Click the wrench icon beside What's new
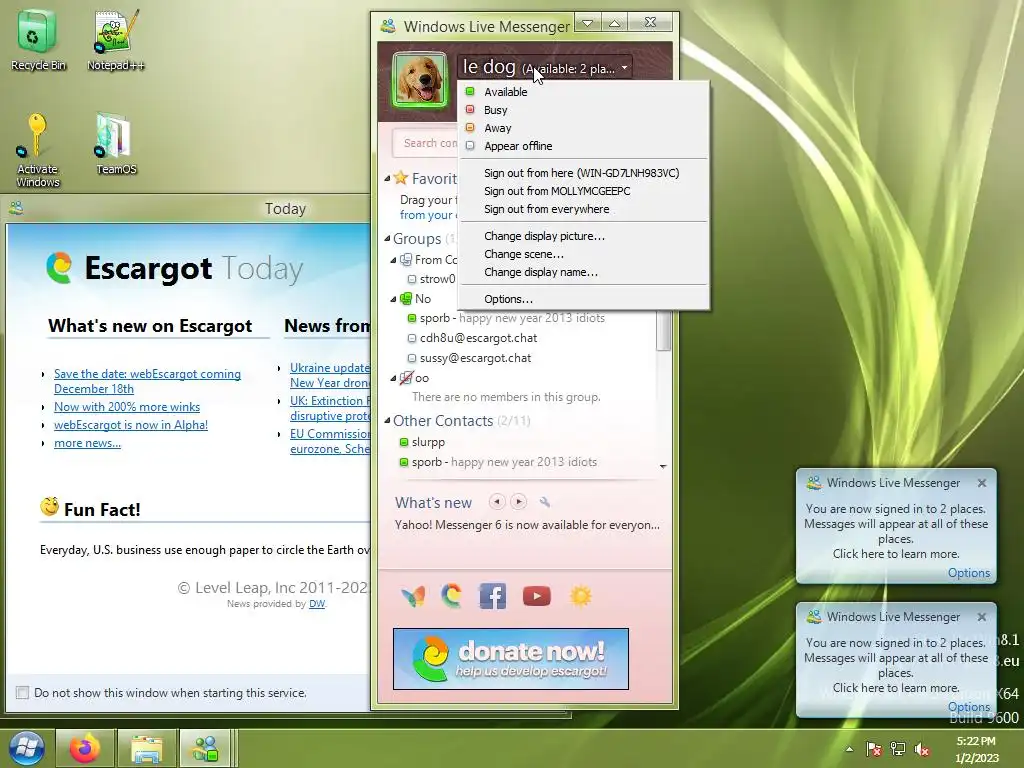 tap(545, 502)
